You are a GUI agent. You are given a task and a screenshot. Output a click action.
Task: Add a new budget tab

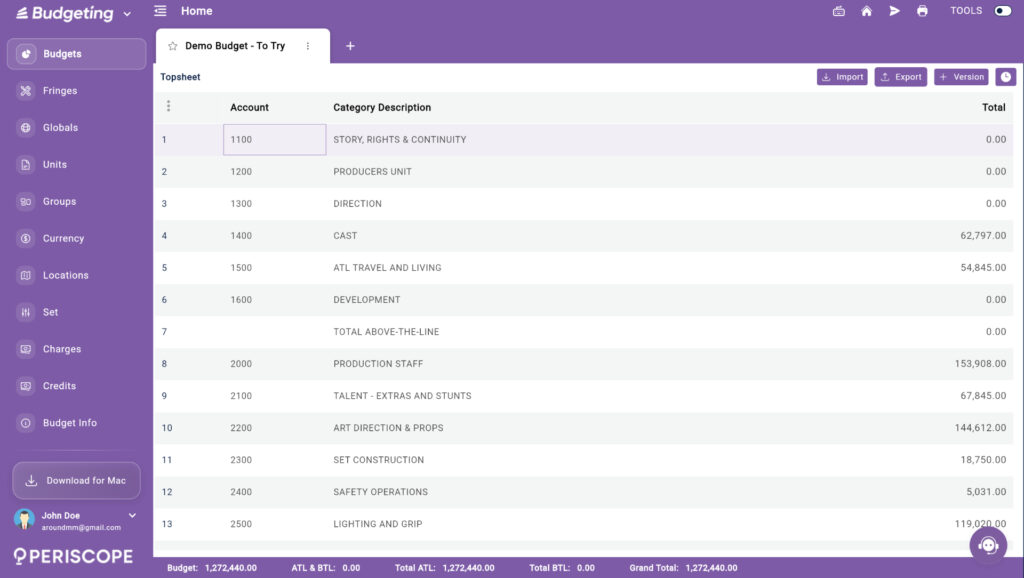point(350,46)
